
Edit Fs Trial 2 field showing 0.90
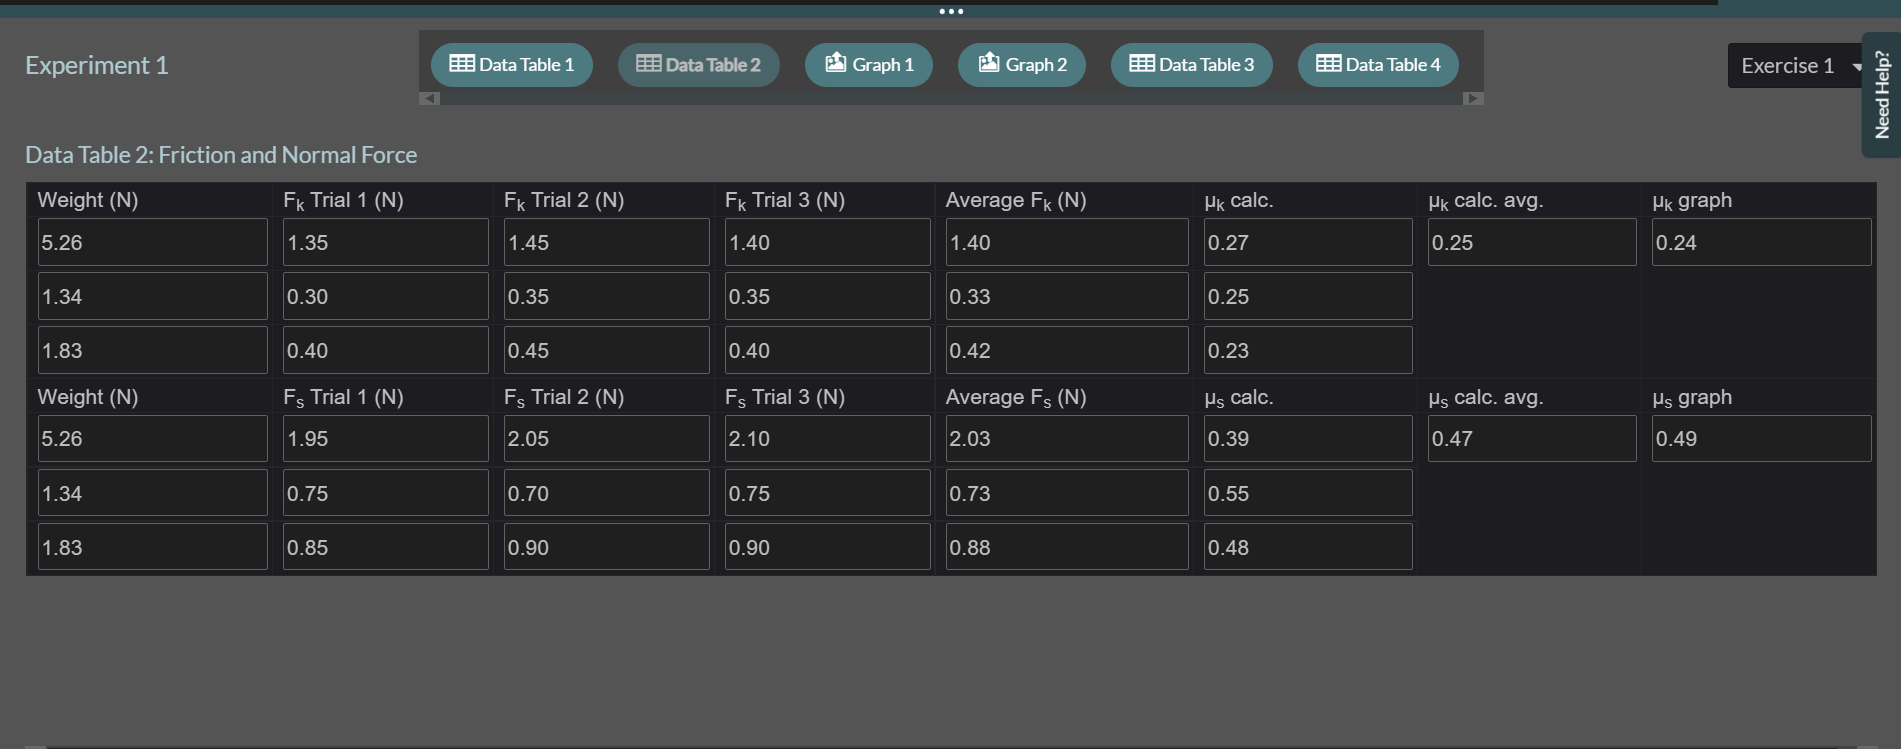pos(607,547)
